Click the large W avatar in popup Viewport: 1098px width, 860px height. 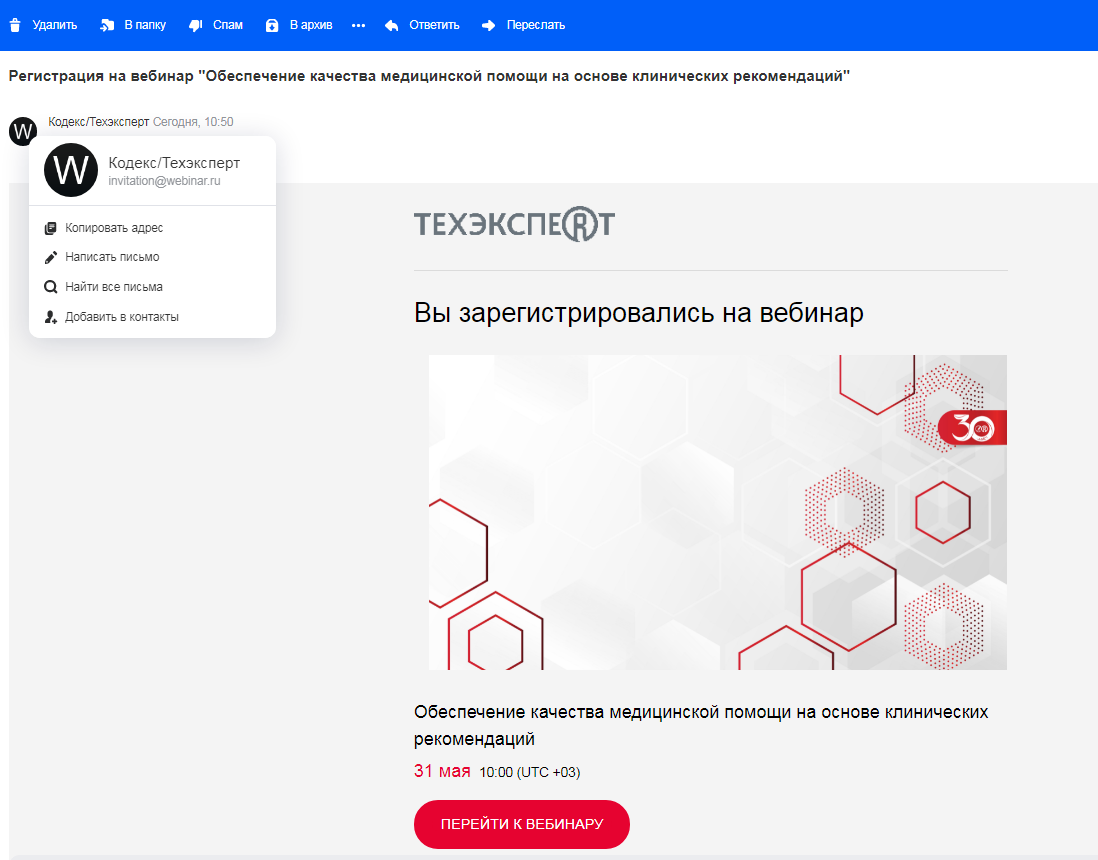(71, 170)
